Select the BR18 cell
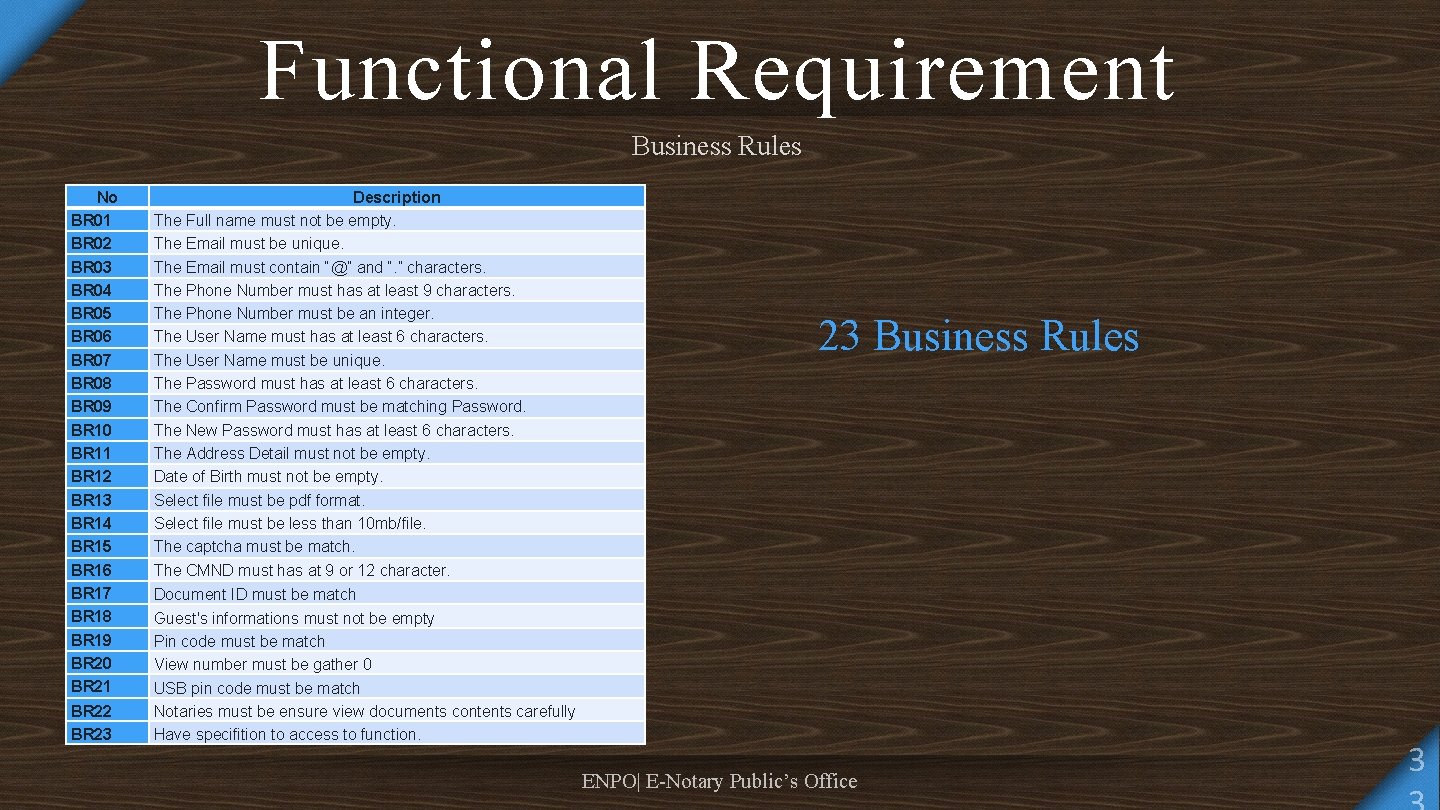Viewport: 1440px width, 810px height. 107,617
